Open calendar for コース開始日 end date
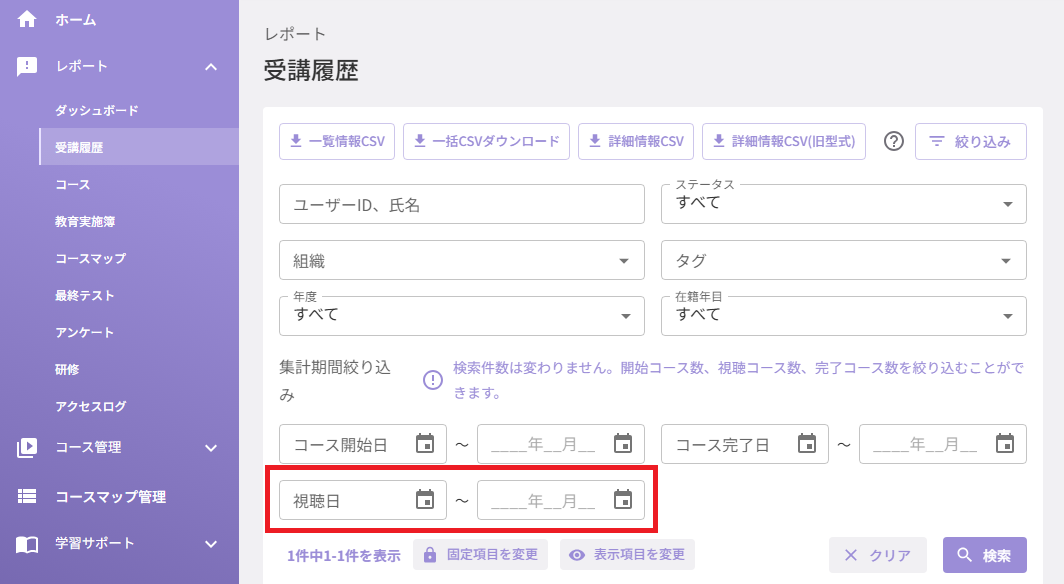The width and height of the screenshot is (1064, 584). coord(623,444)
